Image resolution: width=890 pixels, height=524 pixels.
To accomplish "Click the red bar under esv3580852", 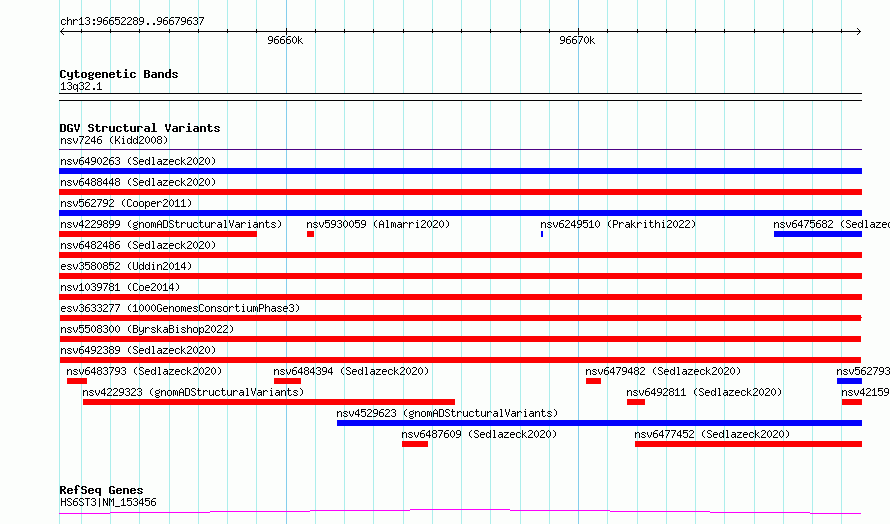I will (x=460, y=276).
